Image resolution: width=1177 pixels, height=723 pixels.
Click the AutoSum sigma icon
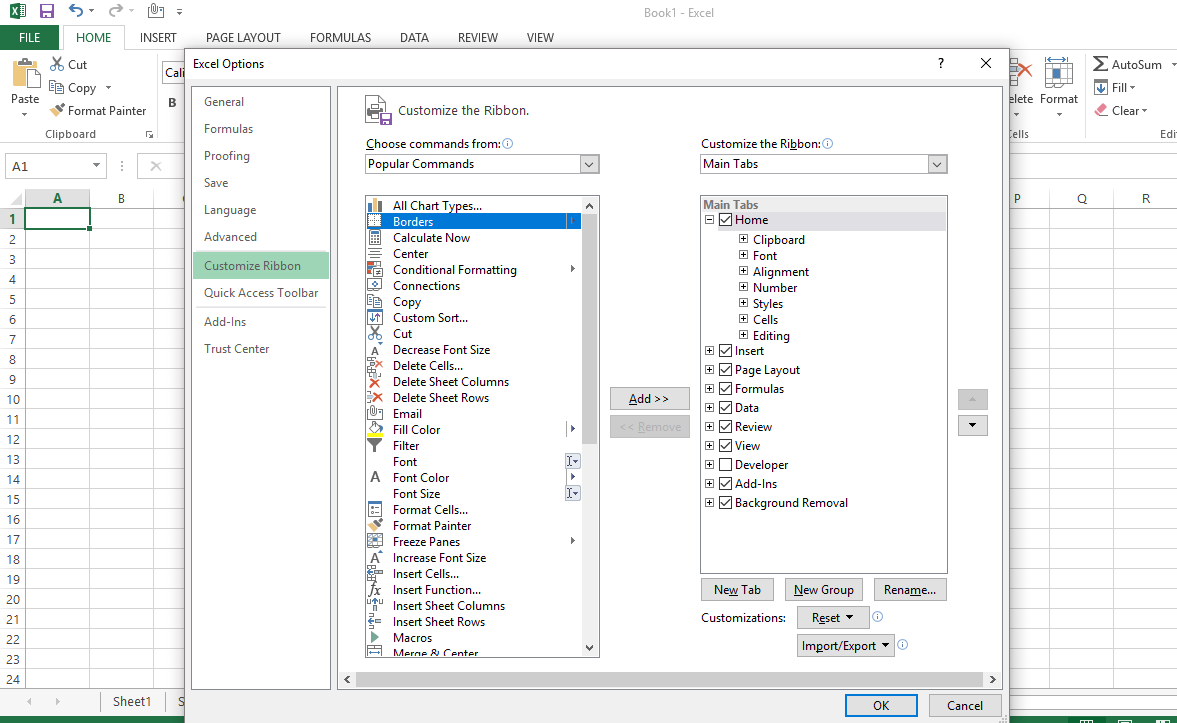point(1100,64)
